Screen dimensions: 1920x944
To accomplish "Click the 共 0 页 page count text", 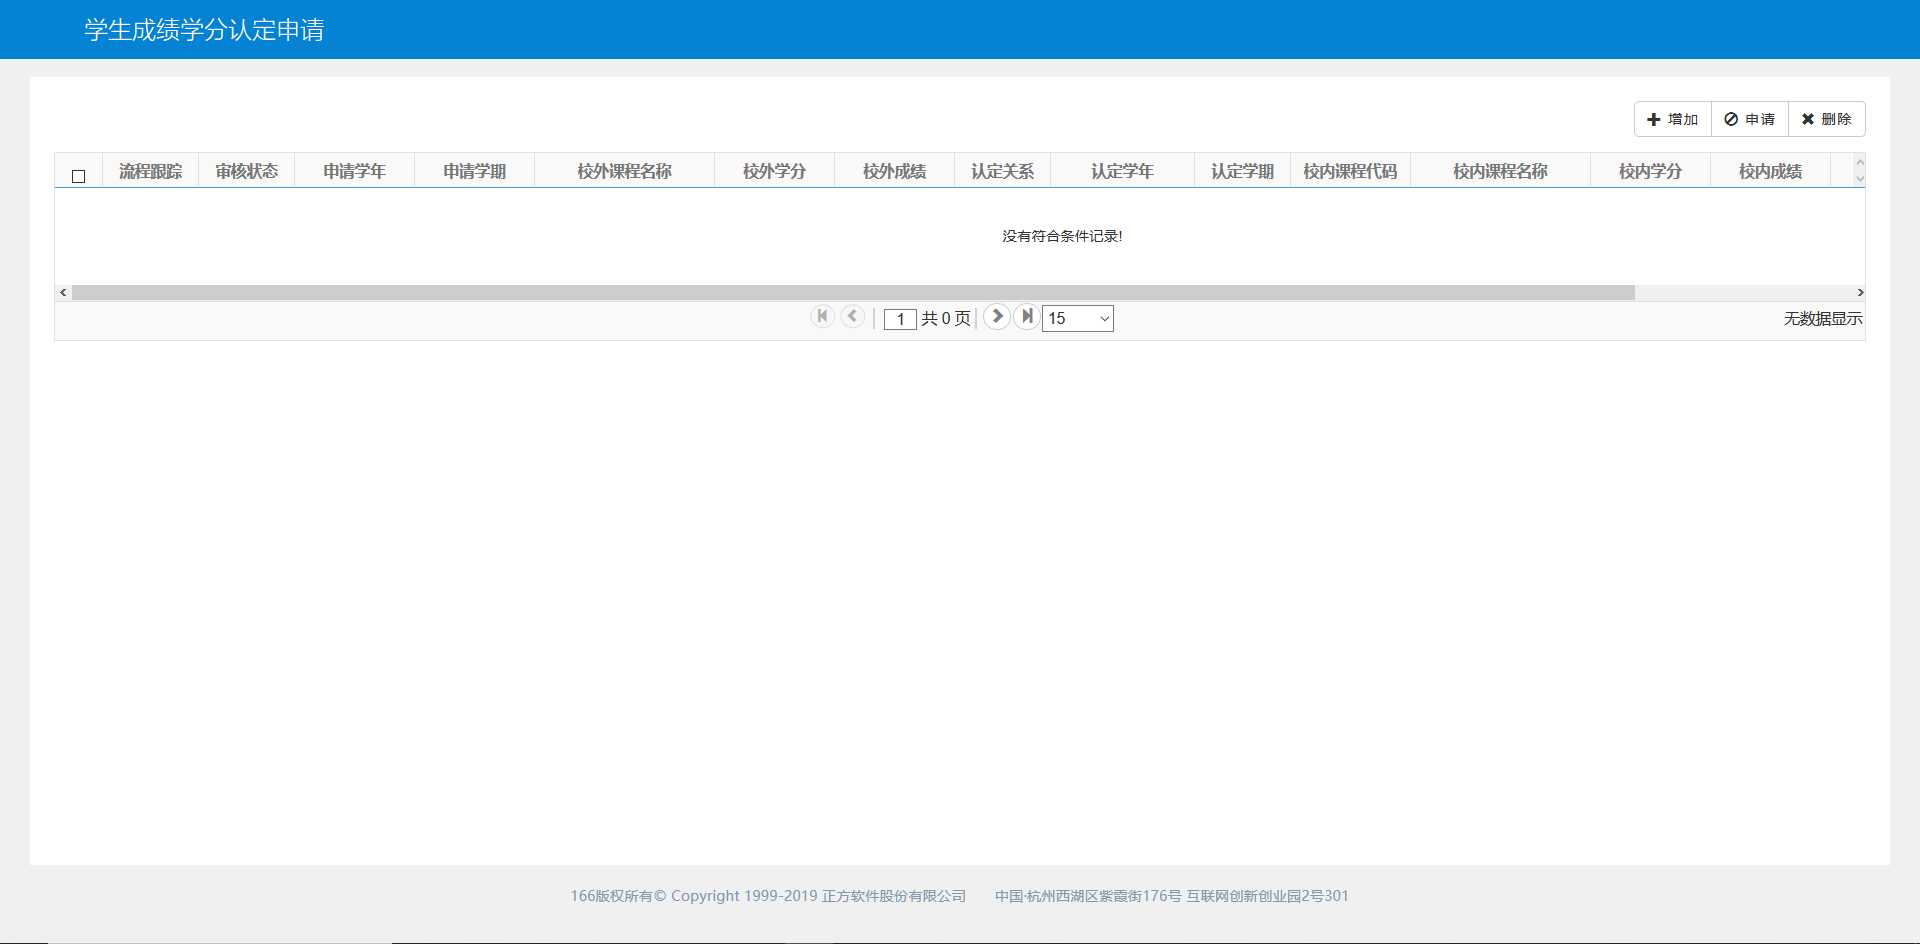I will [946, 319].
